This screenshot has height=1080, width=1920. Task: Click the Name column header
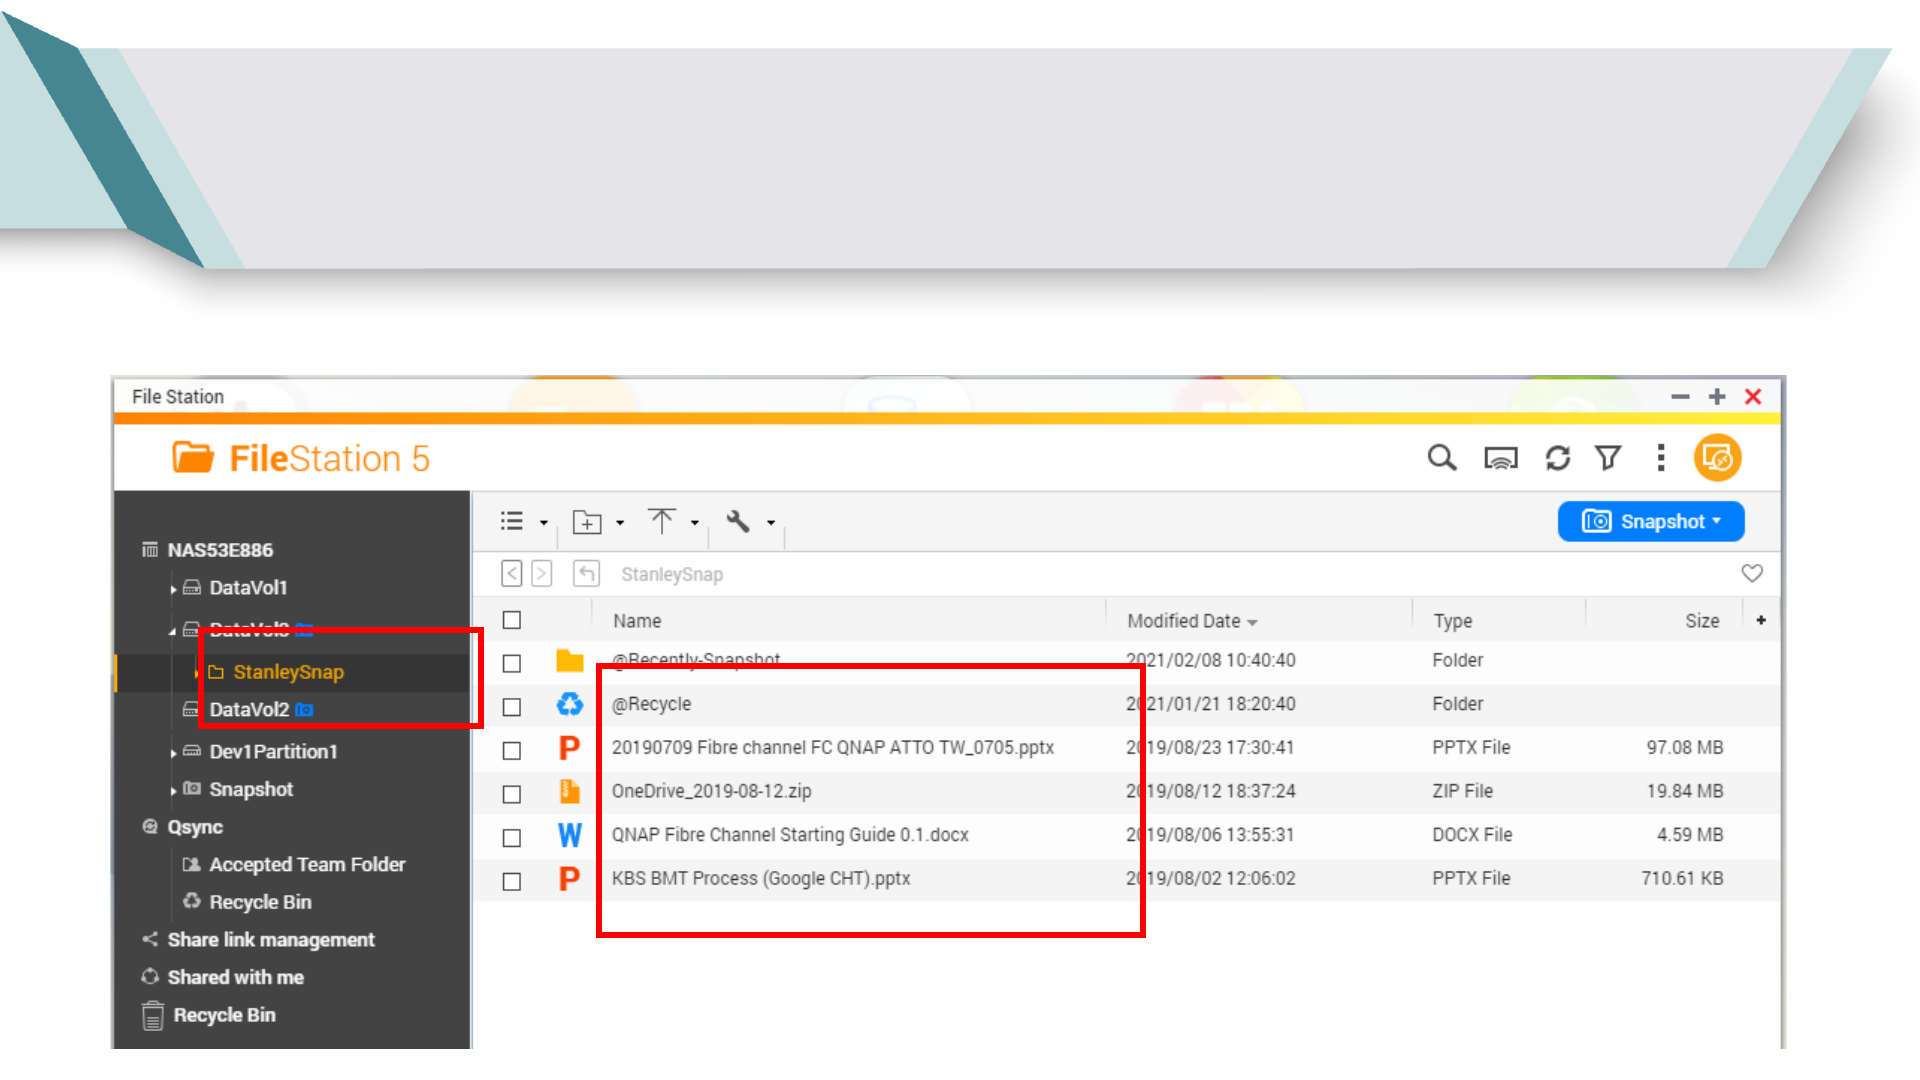637,621
